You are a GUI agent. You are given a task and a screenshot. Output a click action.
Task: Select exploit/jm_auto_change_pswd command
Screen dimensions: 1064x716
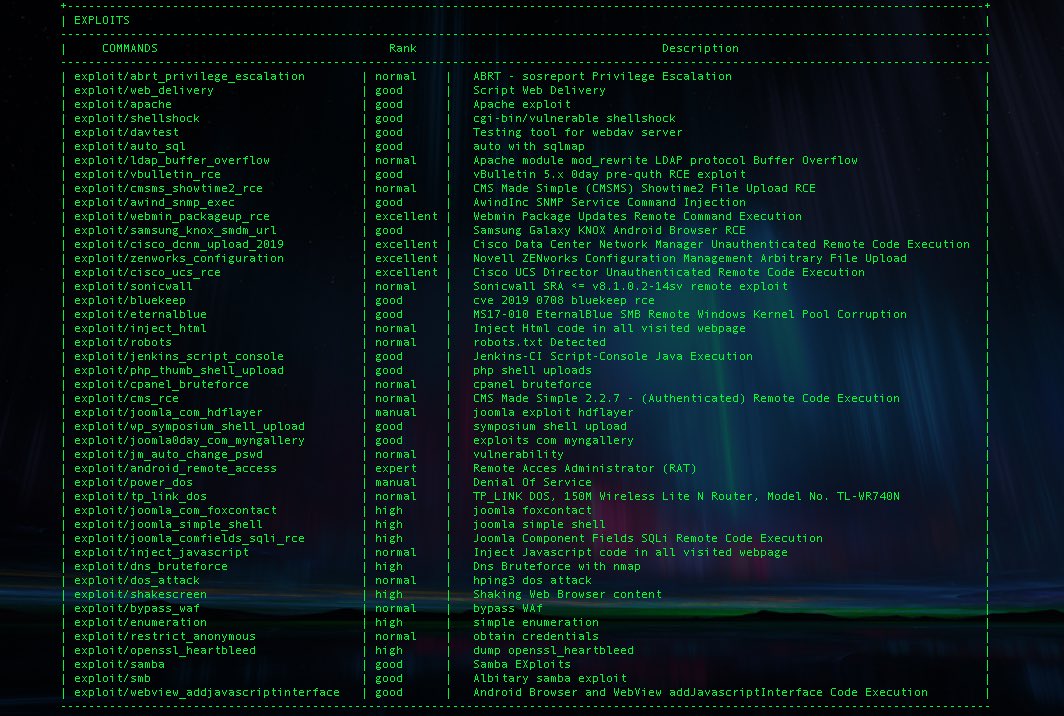[x=168, y=455]
